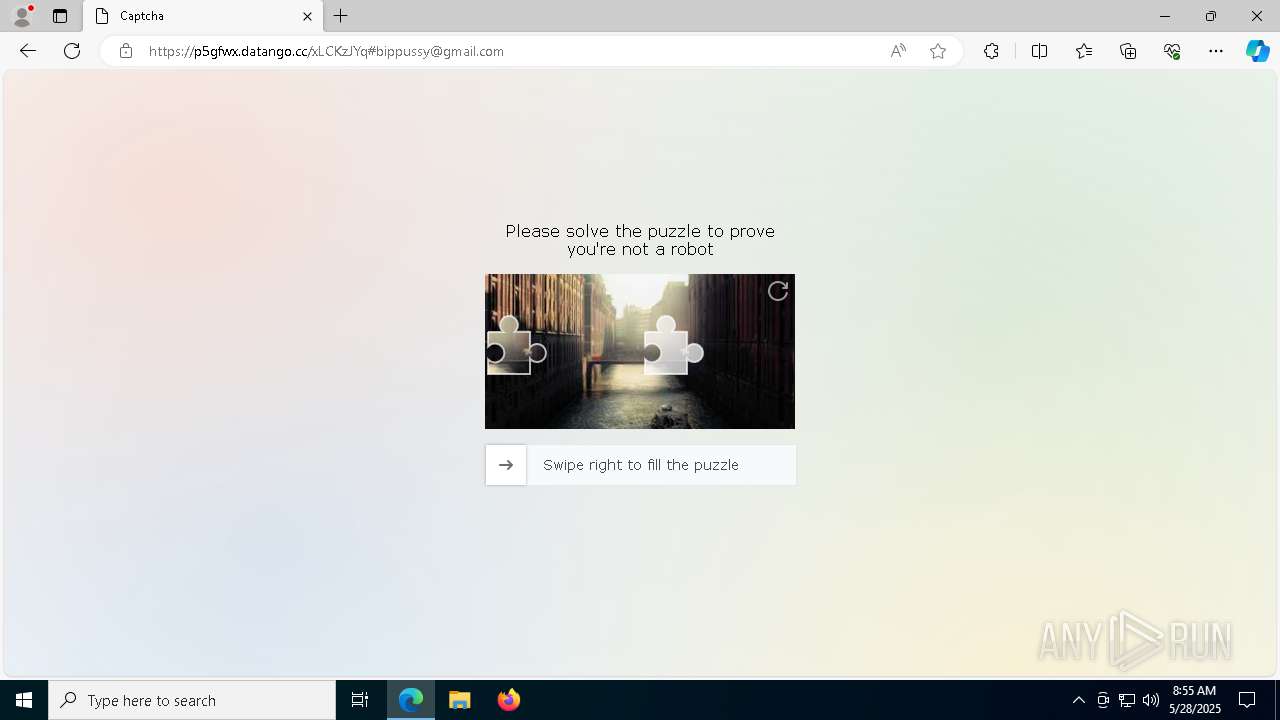This screenshot has height=720, width=1280.
Task: Click the 'Swipe right to fill the puzzle' track
Action: 641,465
